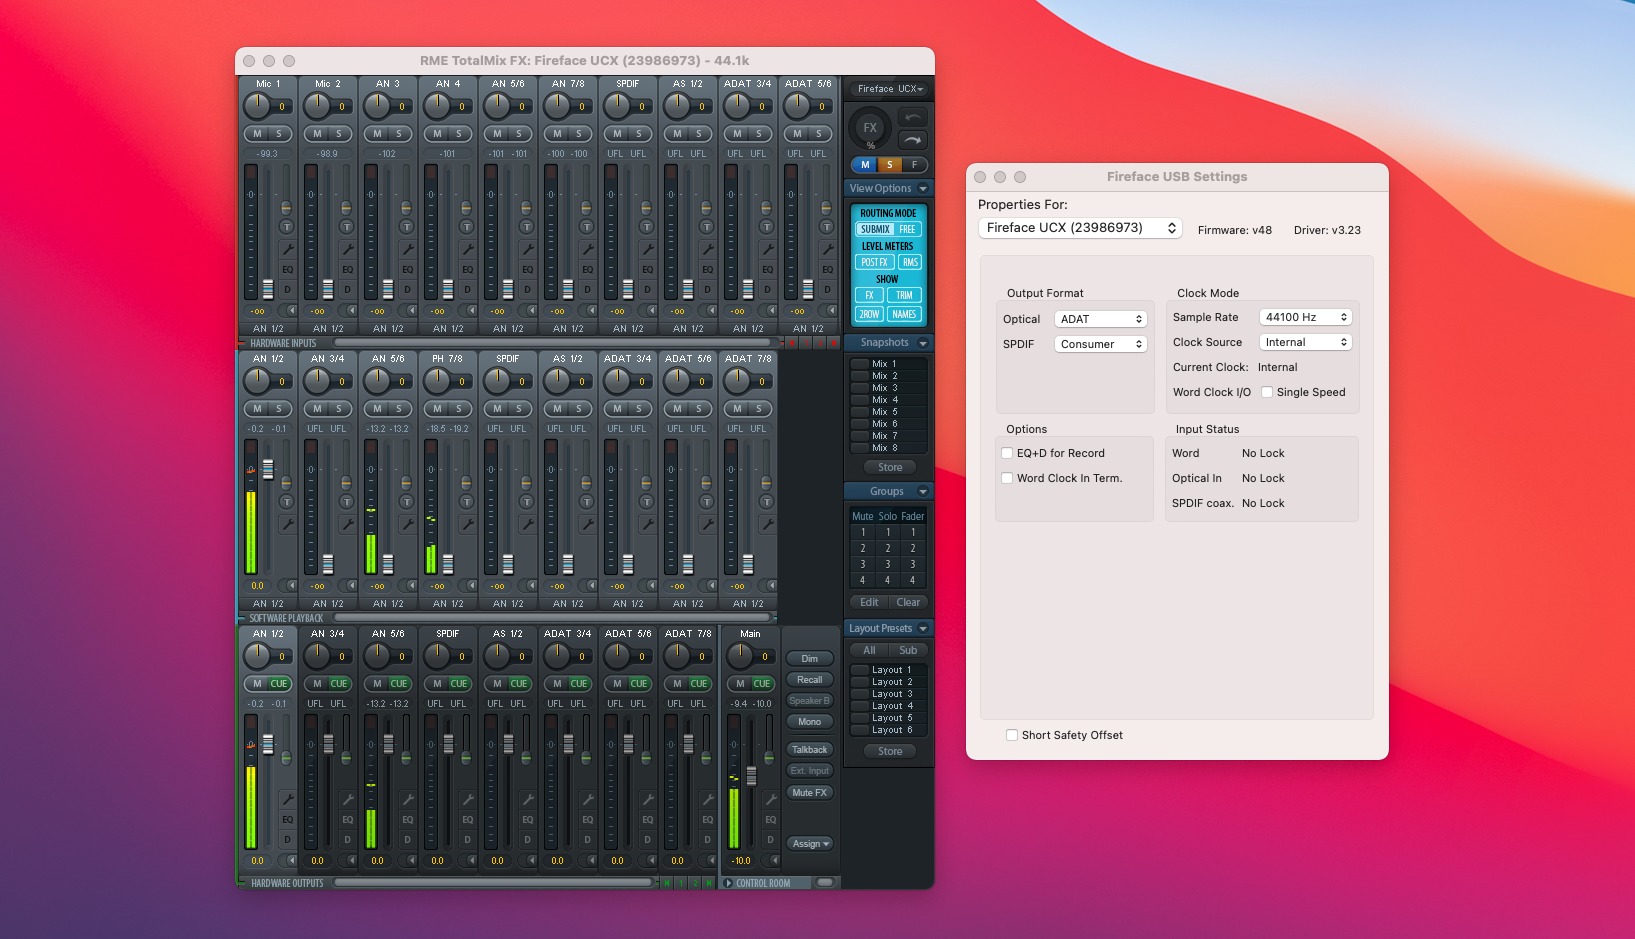Open the Fireface UCX device dropdown in TotalMix
The height and width of the screenshot is (939, 1635).
(889, 89)
